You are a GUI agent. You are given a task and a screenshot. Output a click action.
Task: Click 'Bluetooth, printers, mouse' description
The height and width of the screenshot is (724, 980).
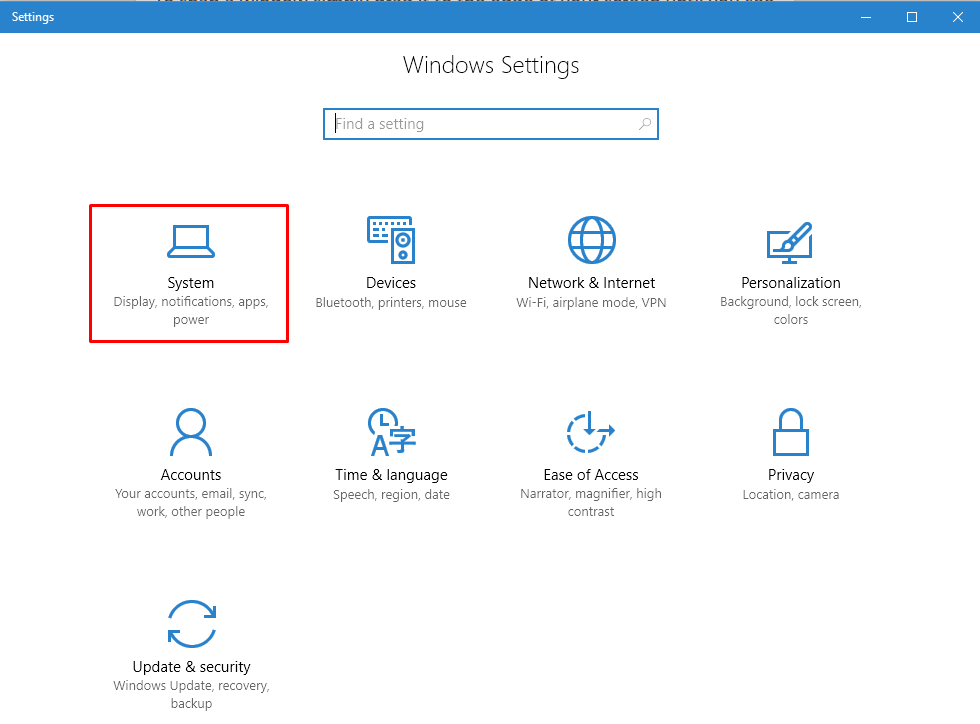(x=391, y=303)
